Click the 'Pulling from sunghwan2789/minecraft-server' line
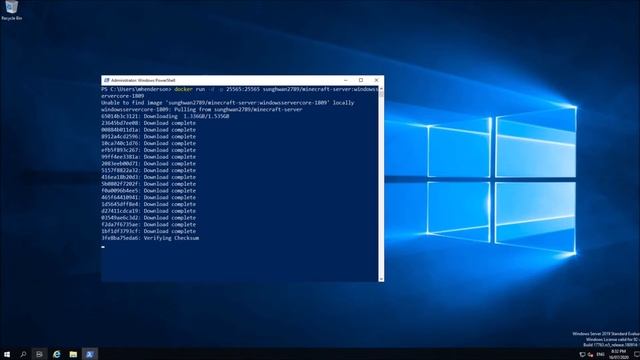This screenshot has width=640, height=360. click(202, 109)
